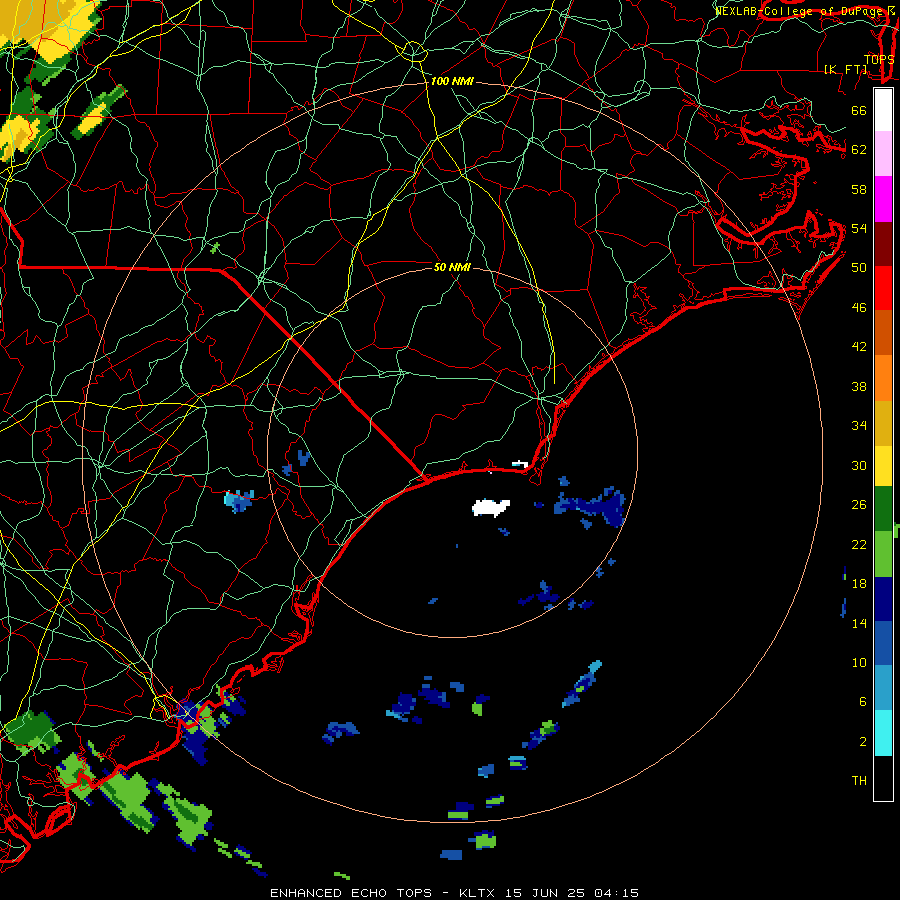Click "ENHANCED ECHO TOPS" in the caption
900x900 pixels.
tap(351, 893)
